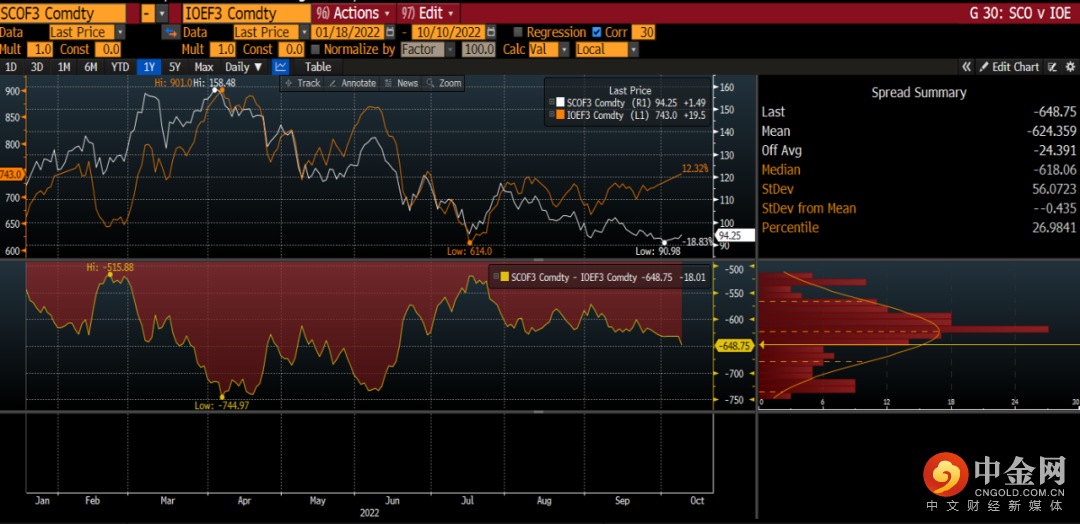
Task: Click the -648.75 spread axis label
Action: [x=734, y=345]
